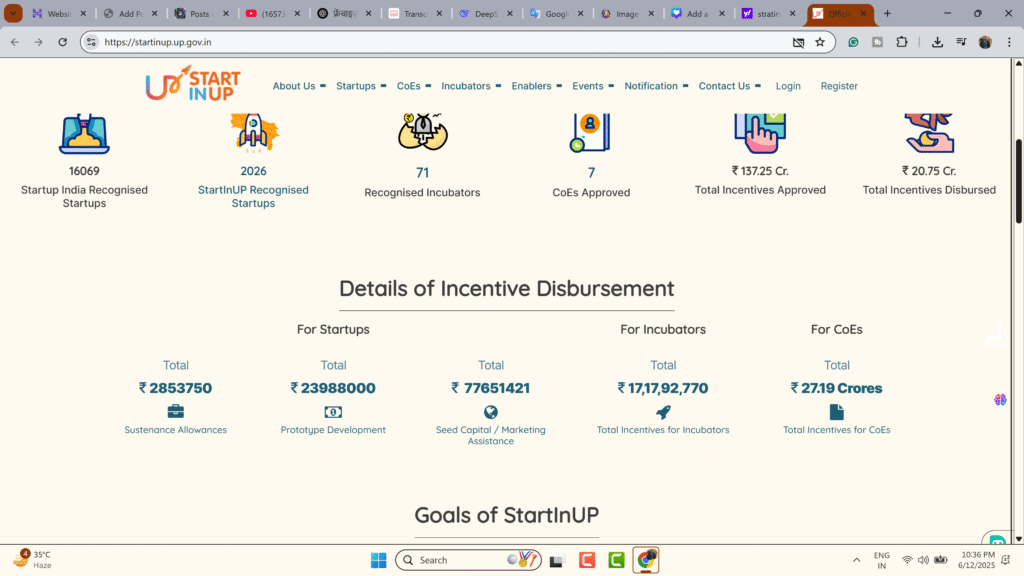1024x576 pixels.
Task: Go back to previous page
Action: [x=14, y=42]
